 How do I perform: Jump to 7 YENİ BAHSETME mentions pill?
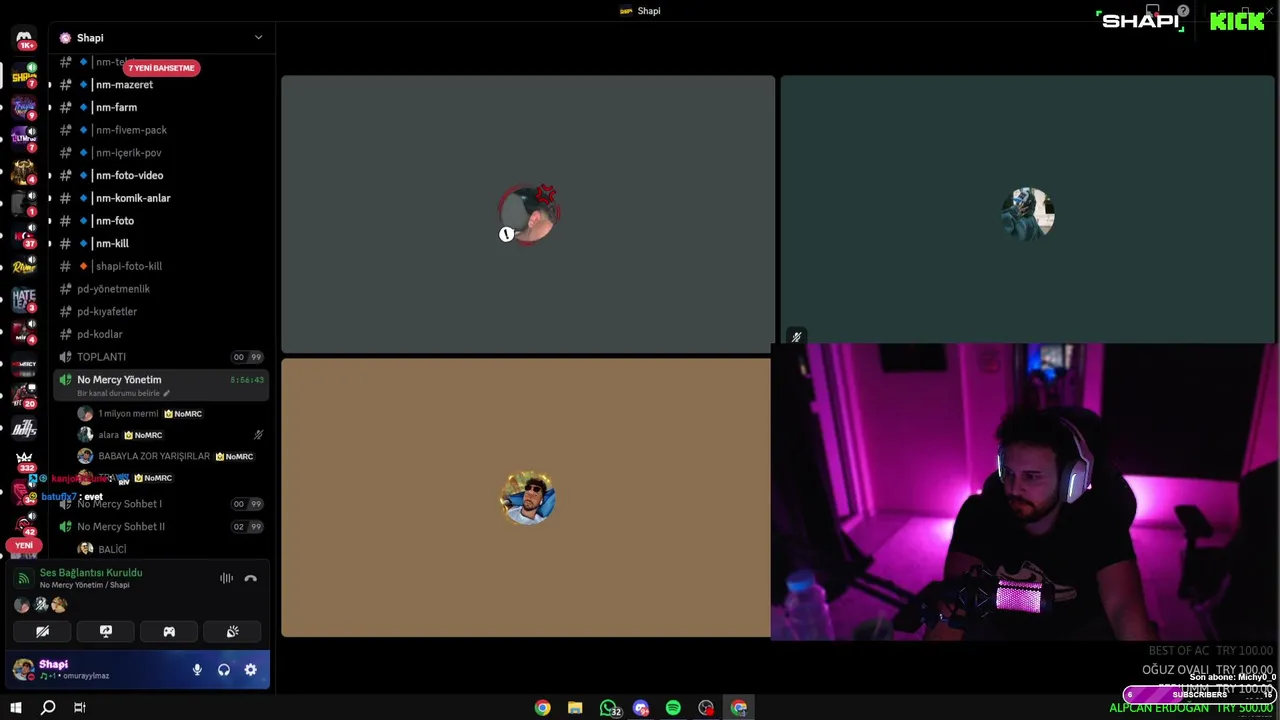pyautogui.click(x=161, y=68)
